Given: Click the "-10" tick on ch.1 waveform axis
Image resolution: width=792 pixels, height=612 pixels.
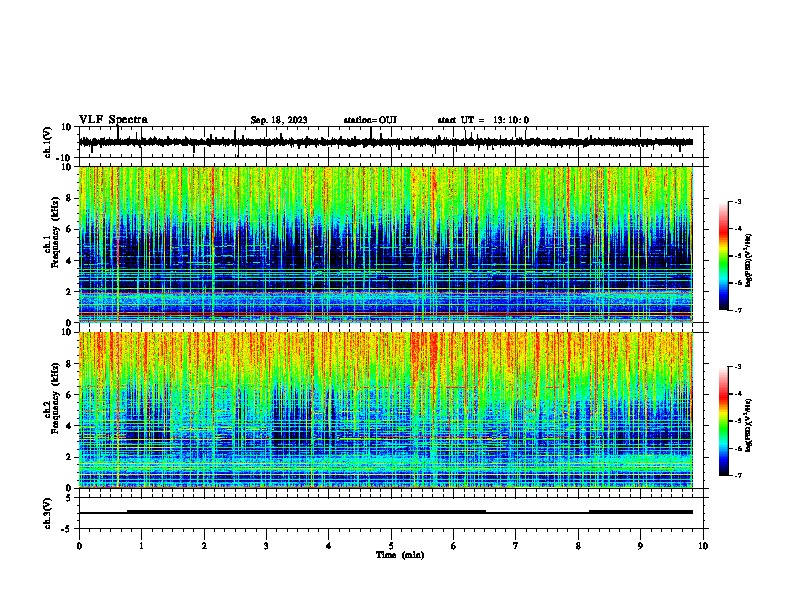Looking at the screenshot, I should [x=65, y=158].
